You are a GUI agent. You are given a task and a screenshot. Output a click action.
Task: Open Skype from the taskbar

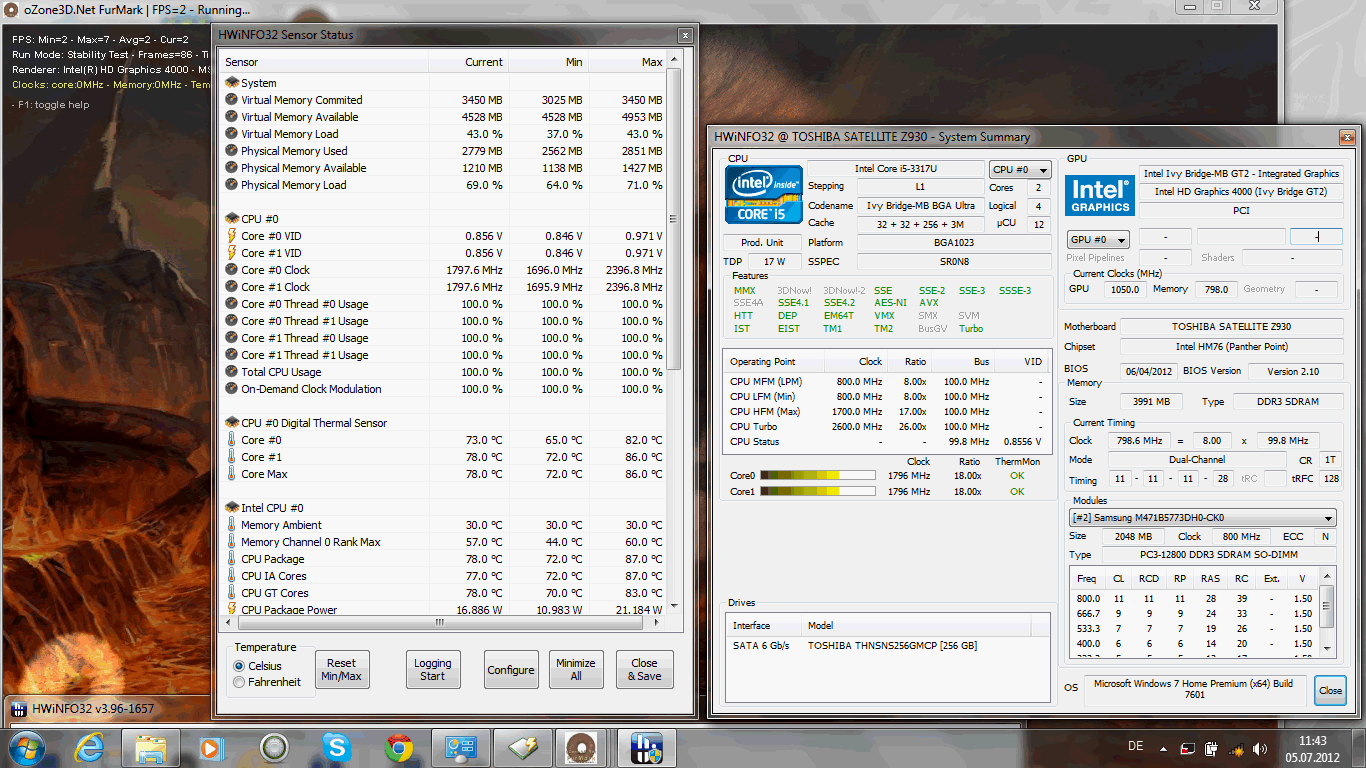point(337,747)
